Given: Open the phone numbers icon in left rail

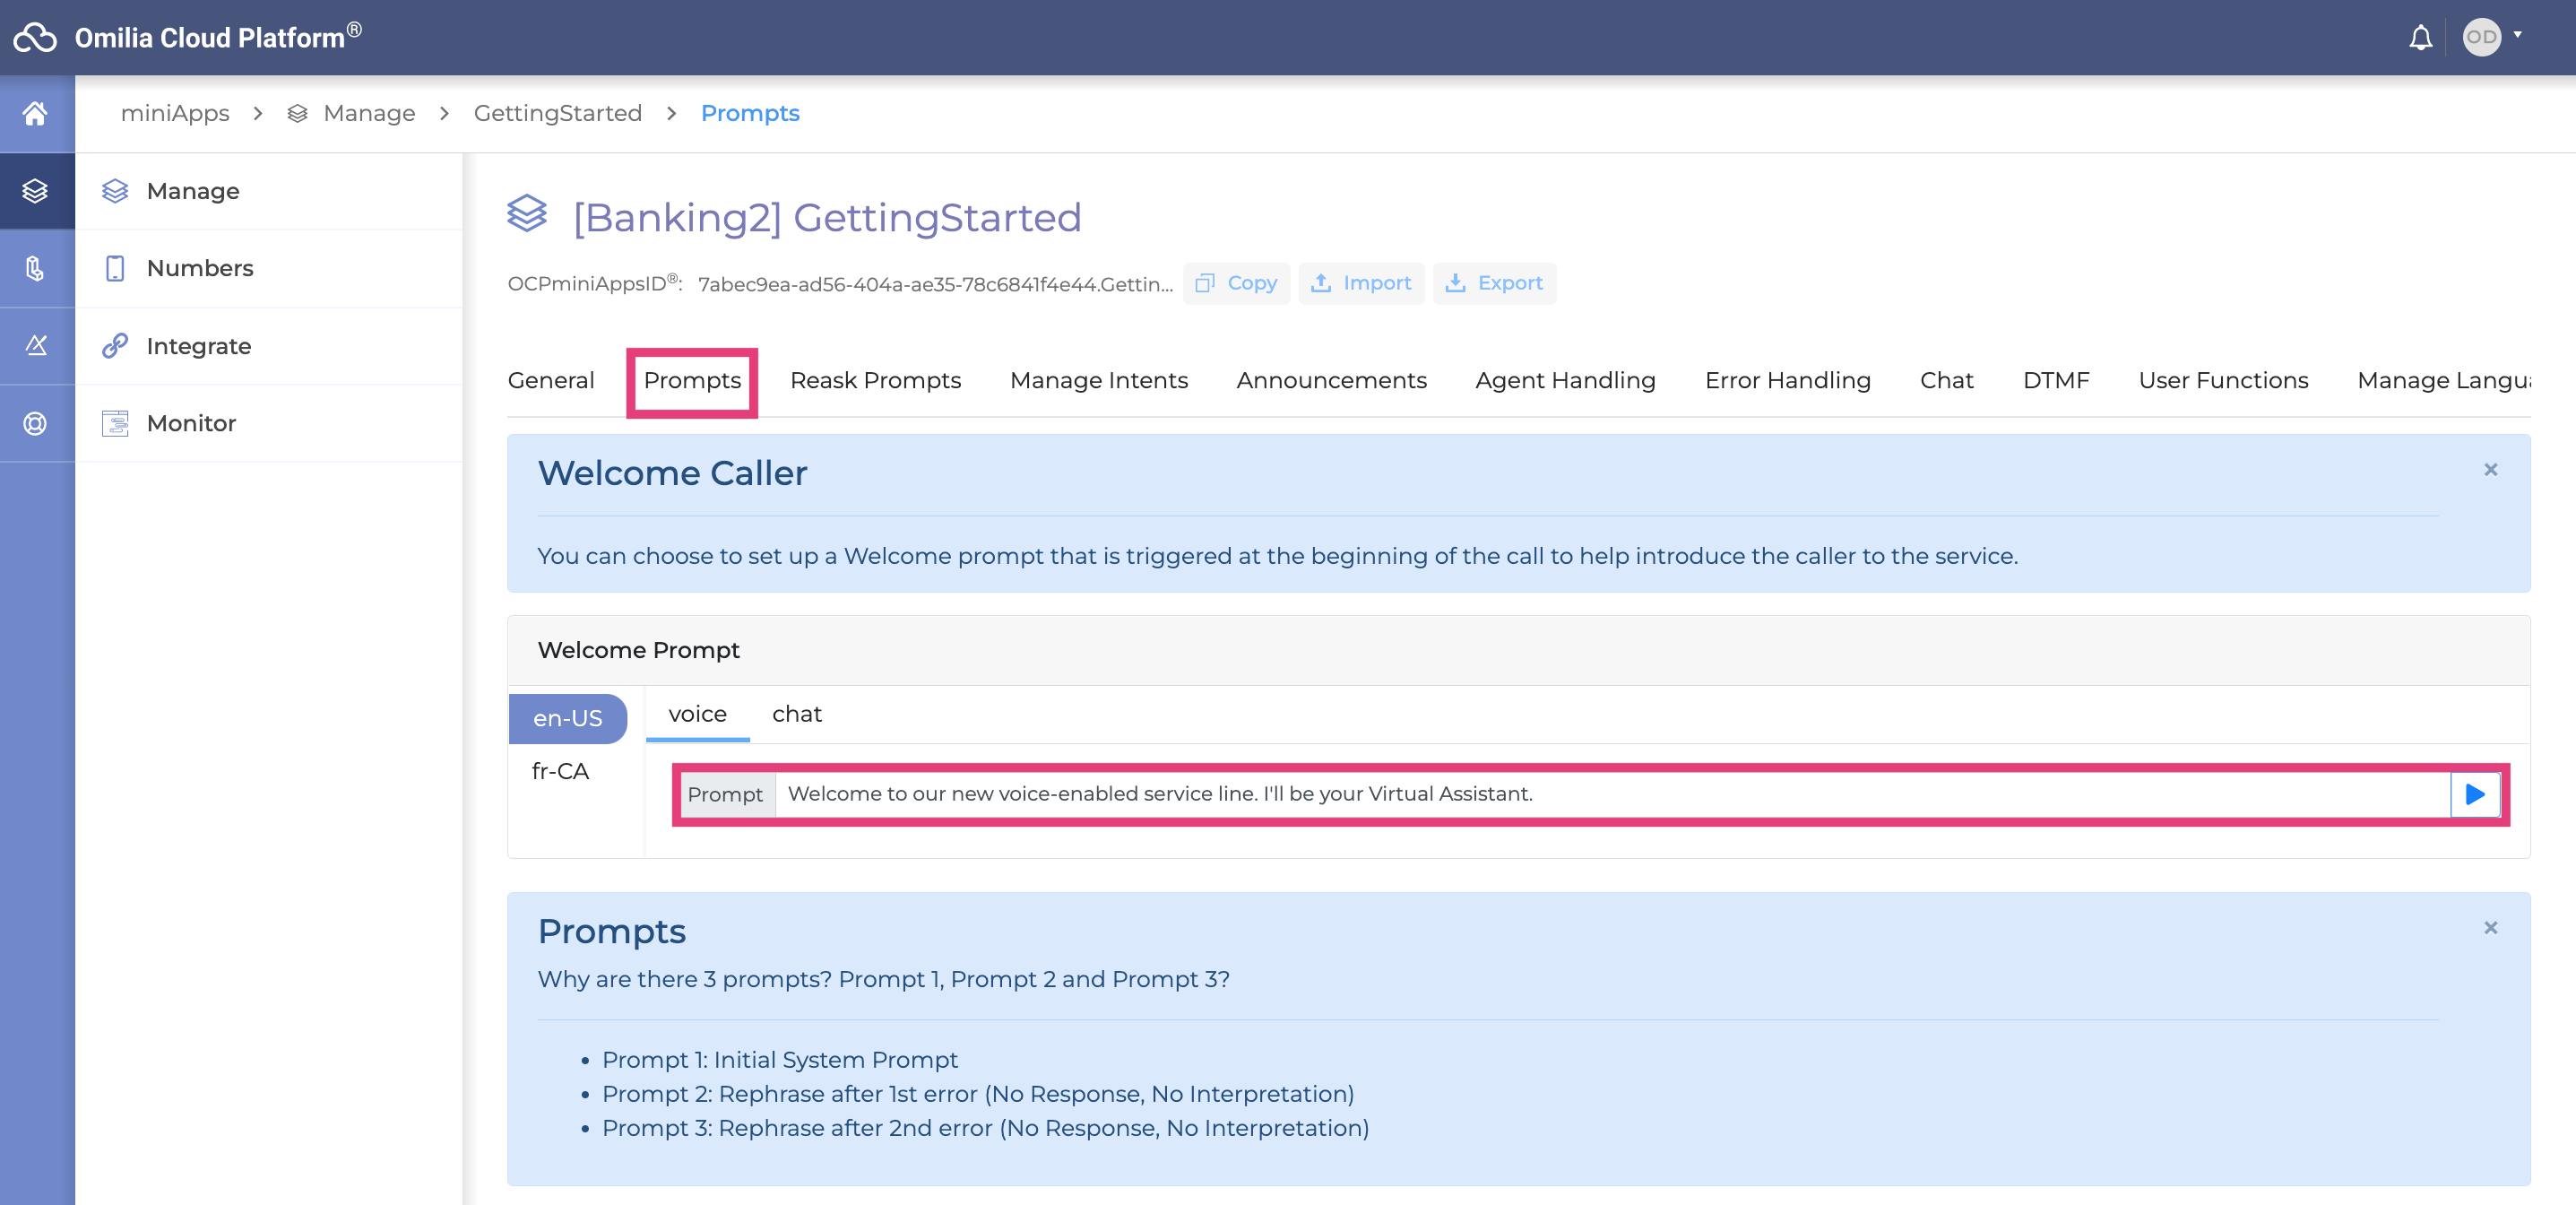Looking at the screenshot, I should coord(36,268).
